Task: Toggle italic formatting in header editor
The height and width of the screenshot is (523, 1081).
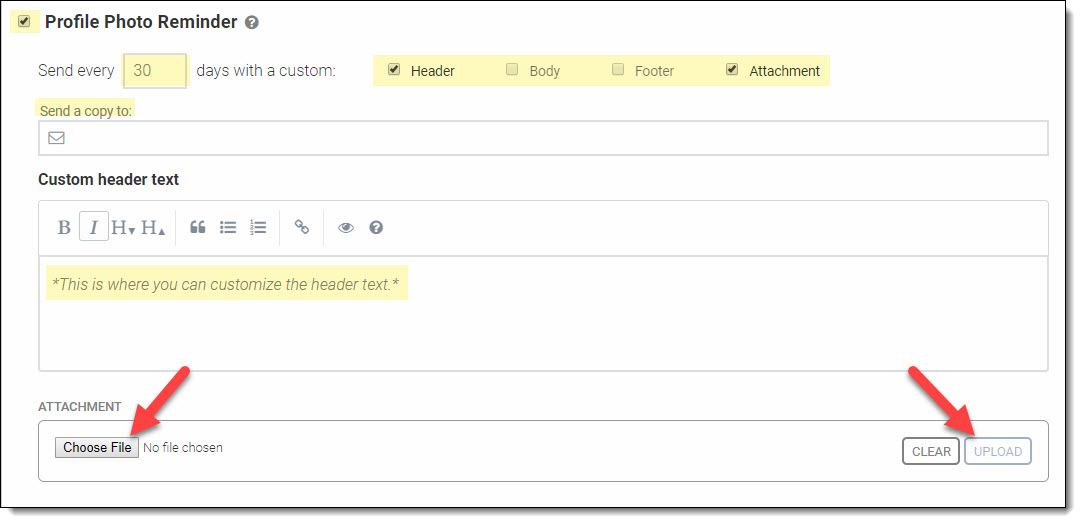Action: 94,228
